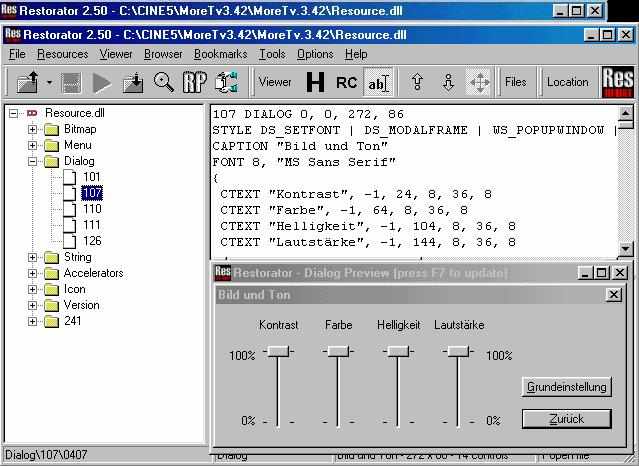Select dialog resource 107

click(92, 192)
